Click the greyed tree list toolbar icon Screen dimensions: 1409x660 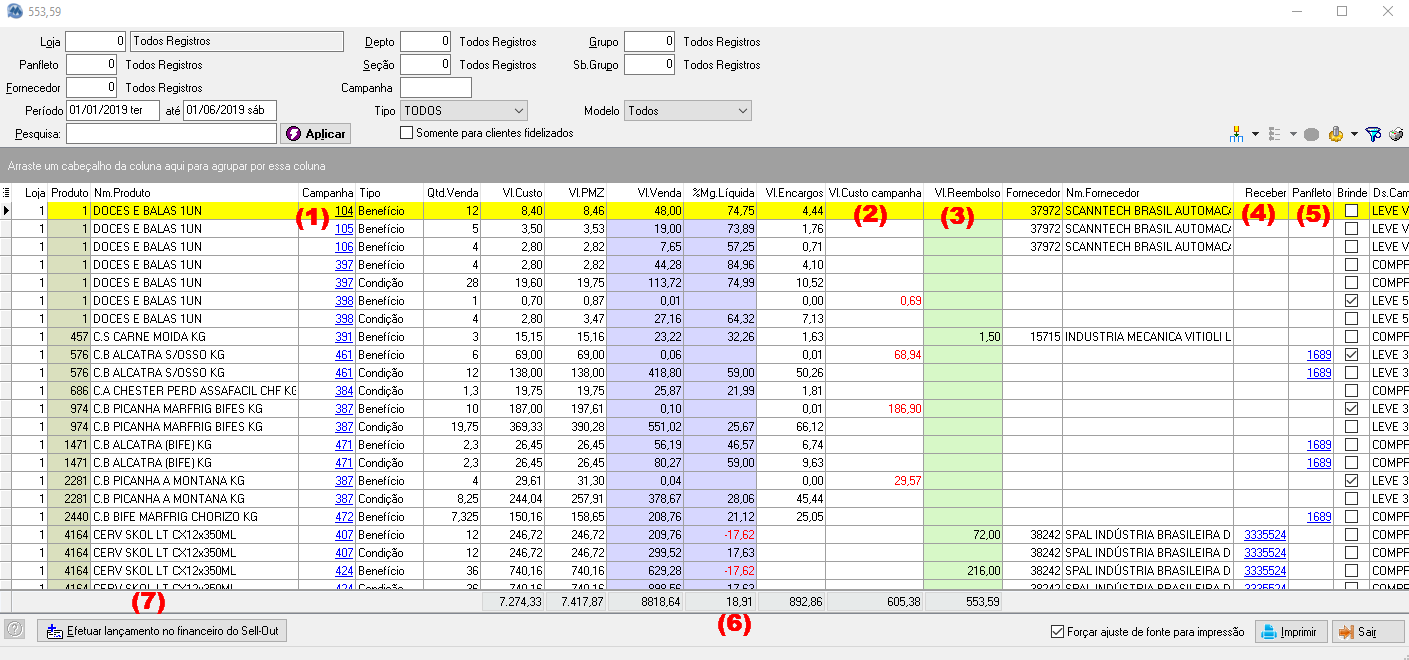tap(1274, 133)
